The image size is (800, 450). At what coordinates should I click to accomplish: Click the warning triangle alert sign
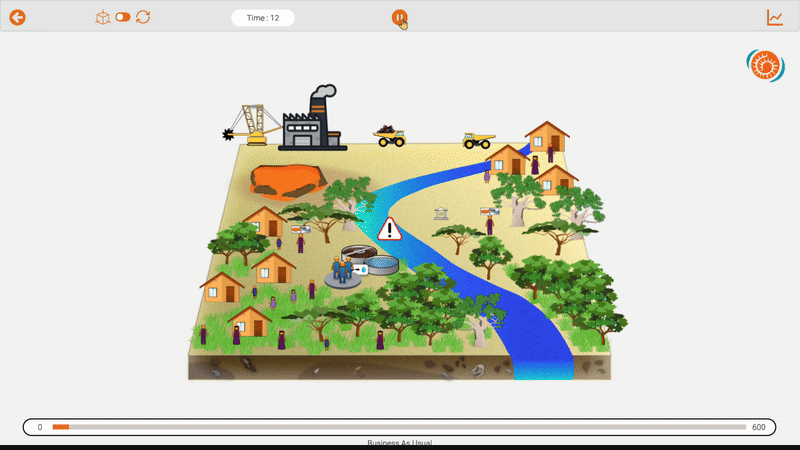(390, 230)
